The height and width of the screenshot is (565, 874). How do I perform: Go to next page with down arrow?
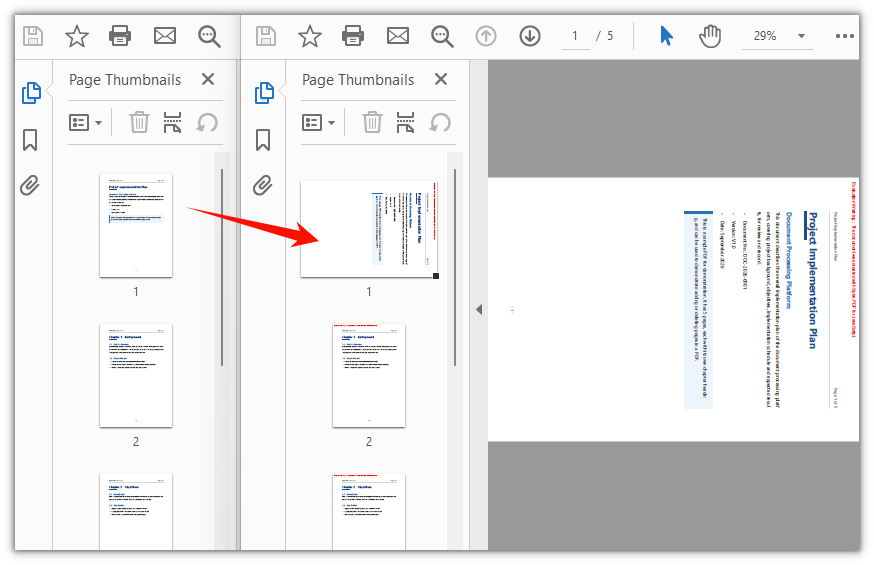[530, 36]
